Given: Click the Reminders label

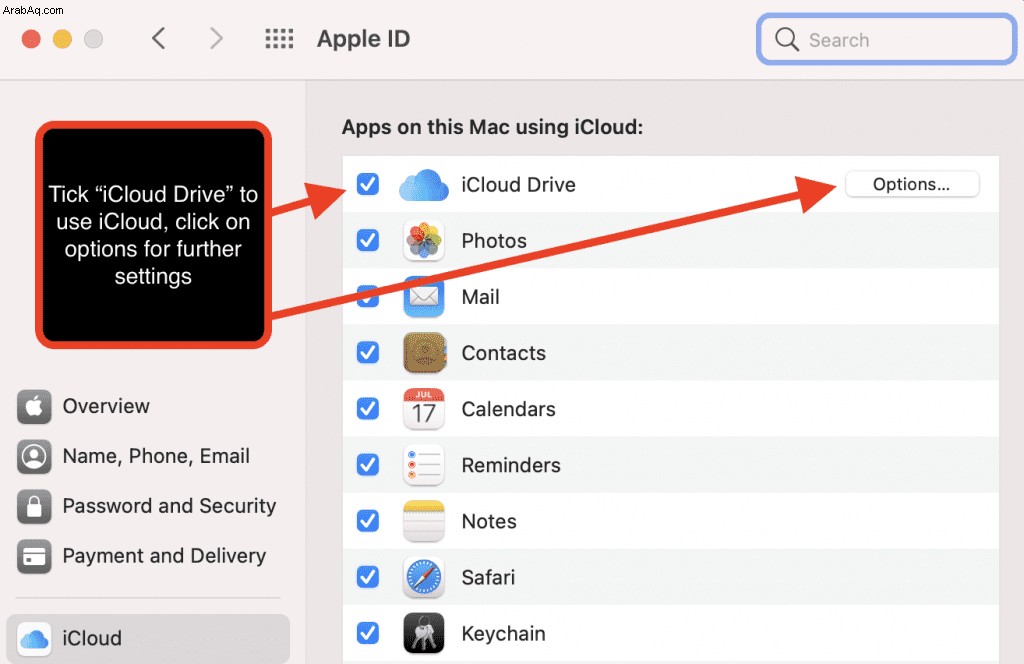Looking at the screenshot, I should pyautogui.click(x=511, y=466).
